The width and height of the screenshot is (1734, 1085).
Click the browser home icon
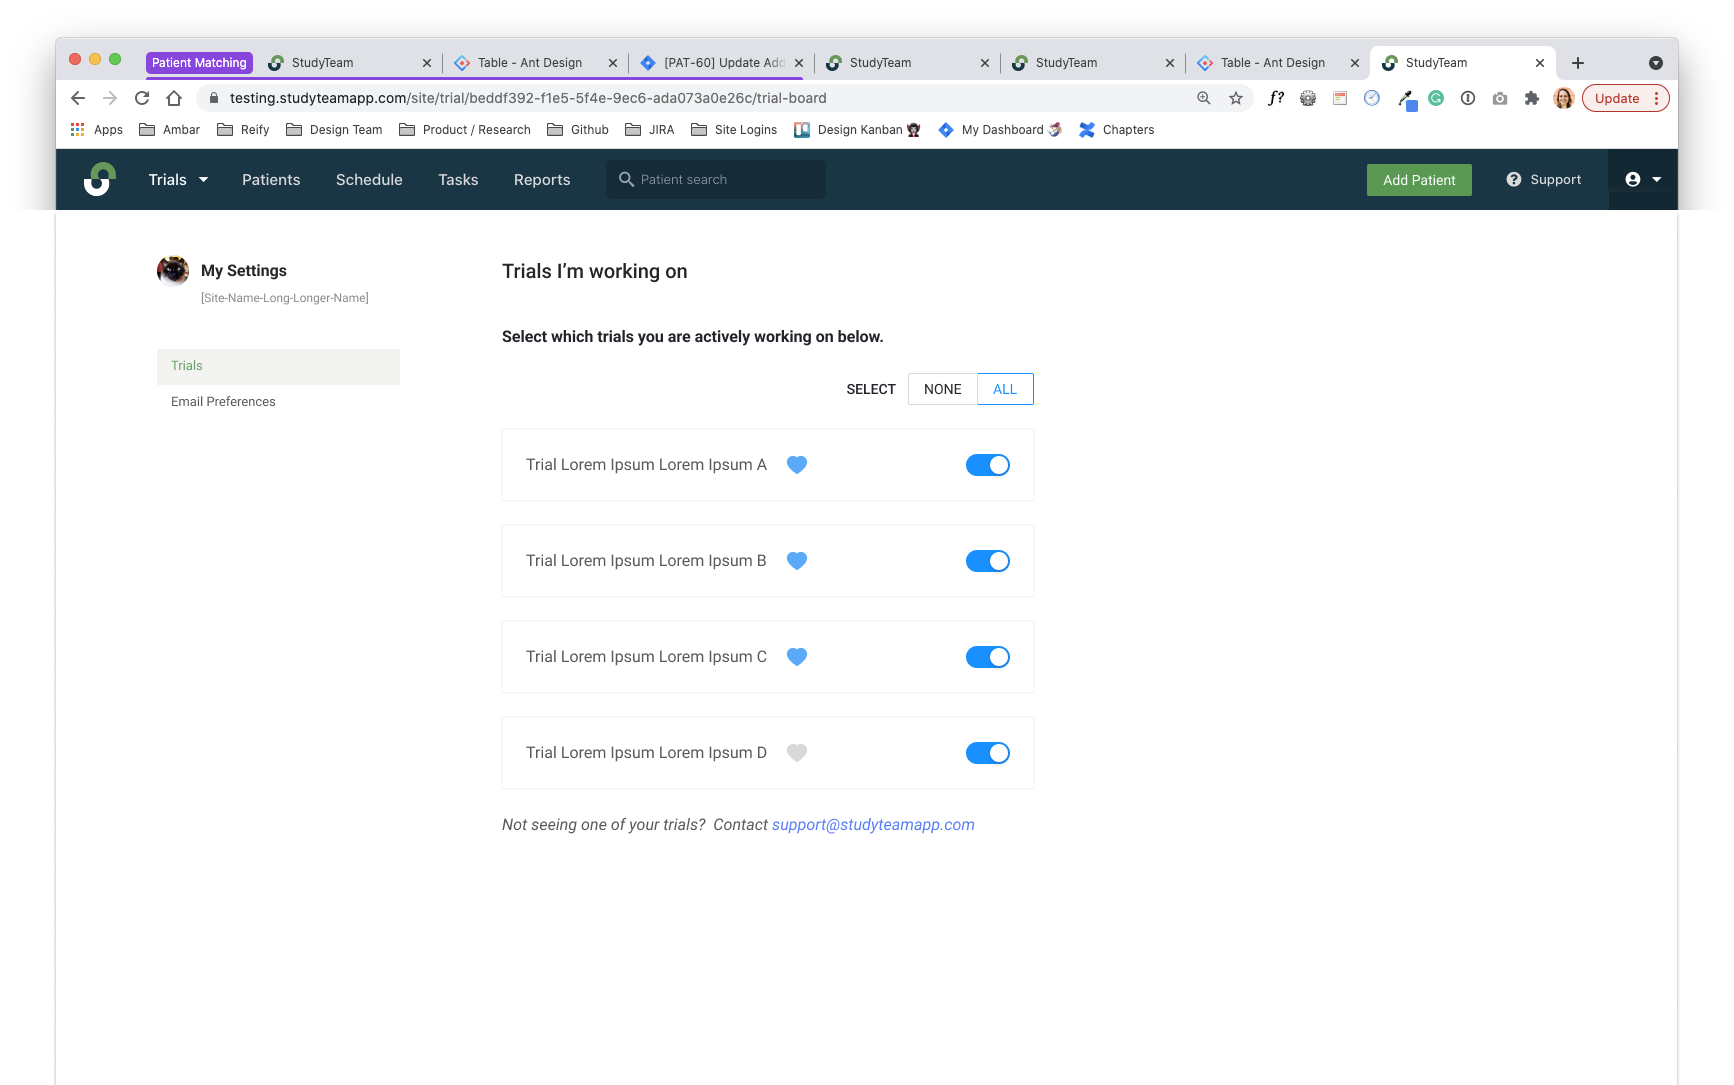point(174,98)
